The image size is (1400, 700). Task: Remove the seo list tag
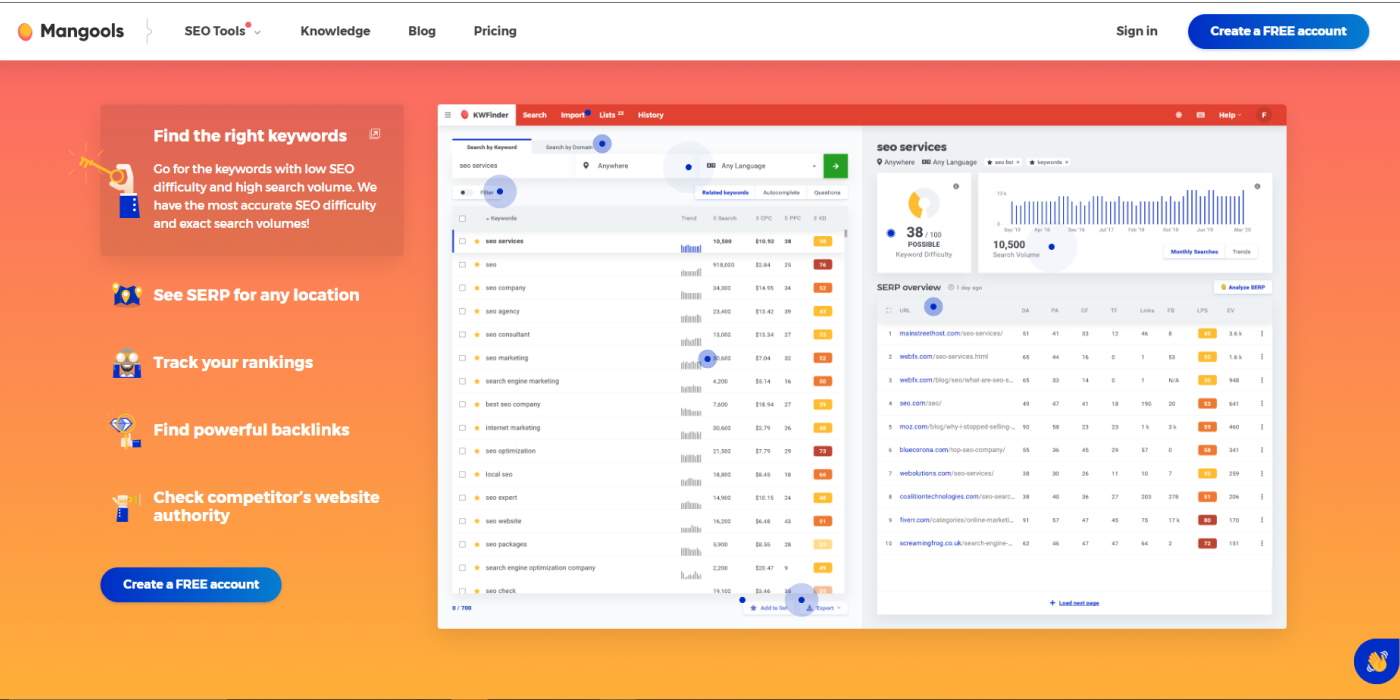coord(1019,162)
